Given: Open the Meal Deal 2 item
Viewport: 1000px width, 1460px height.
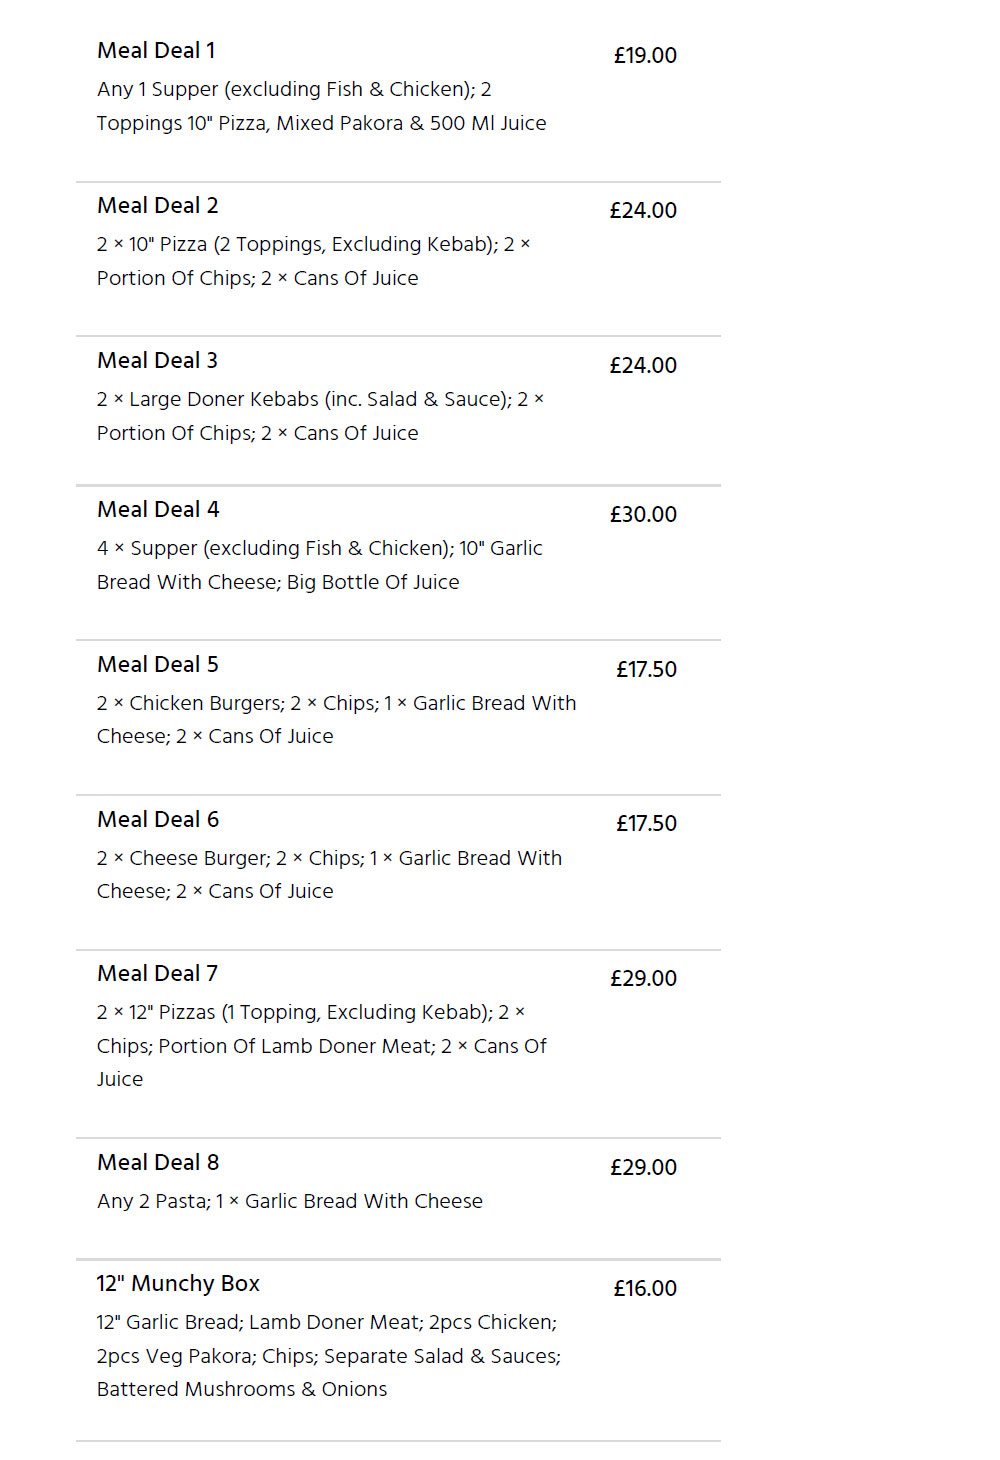Looking at the screenshot, I should [x=398, y=259].
